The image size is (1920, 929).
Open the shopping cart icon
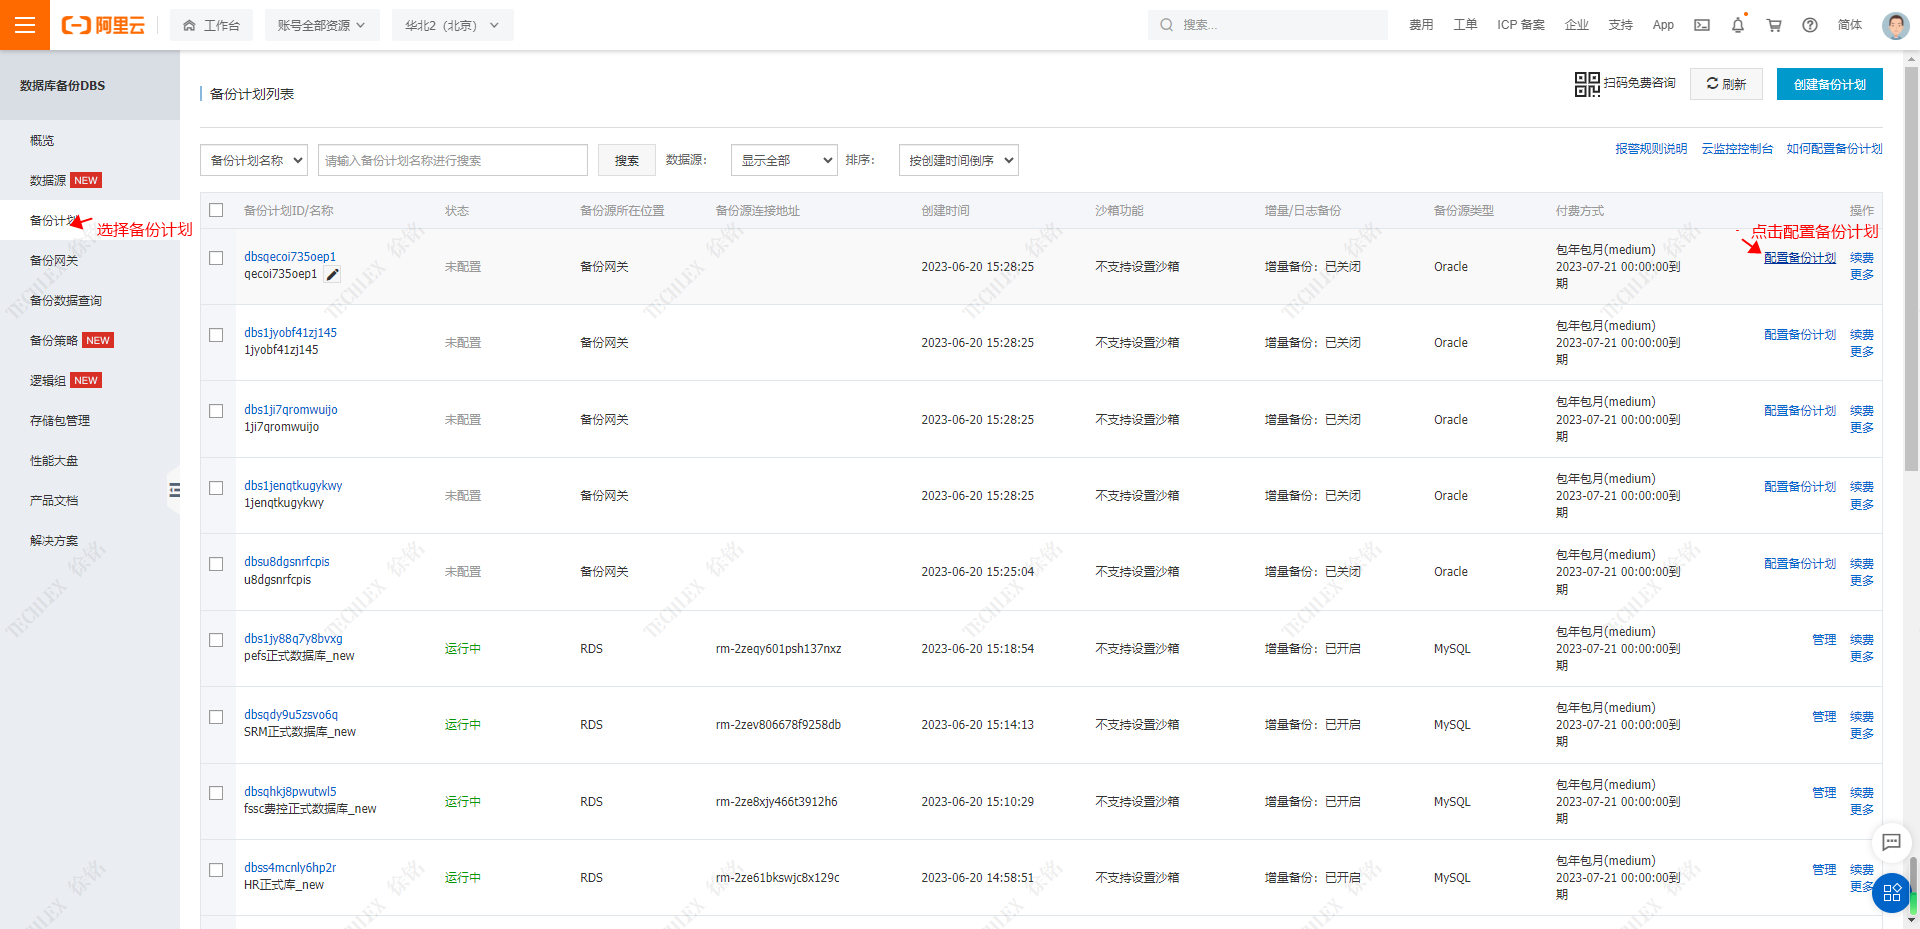(x=1774, y=25)
